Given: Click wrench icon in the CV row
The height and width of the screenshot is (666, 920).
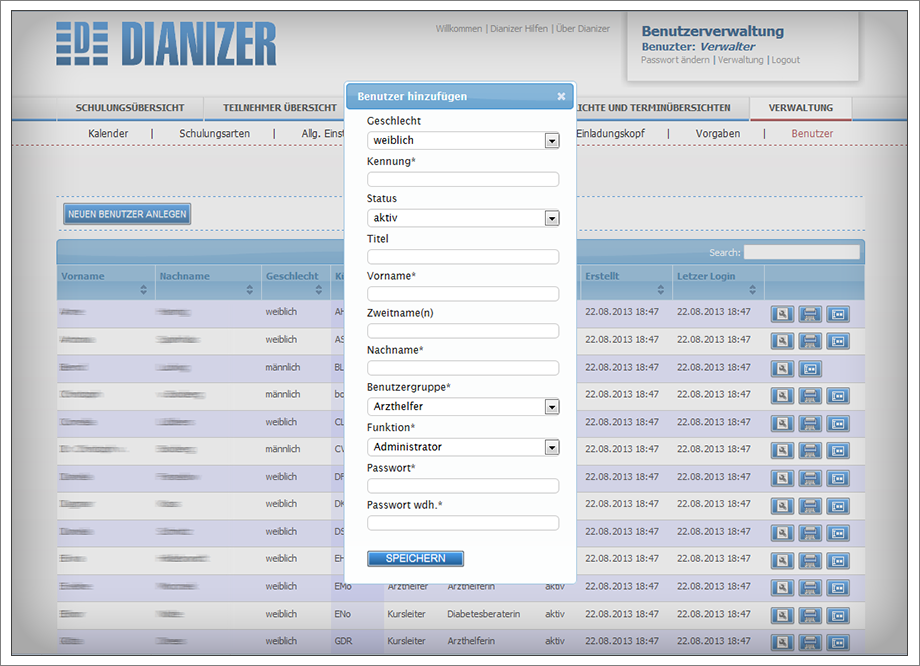Looking at the screenshot, I should pyautogui.click(x=782, y=451).
